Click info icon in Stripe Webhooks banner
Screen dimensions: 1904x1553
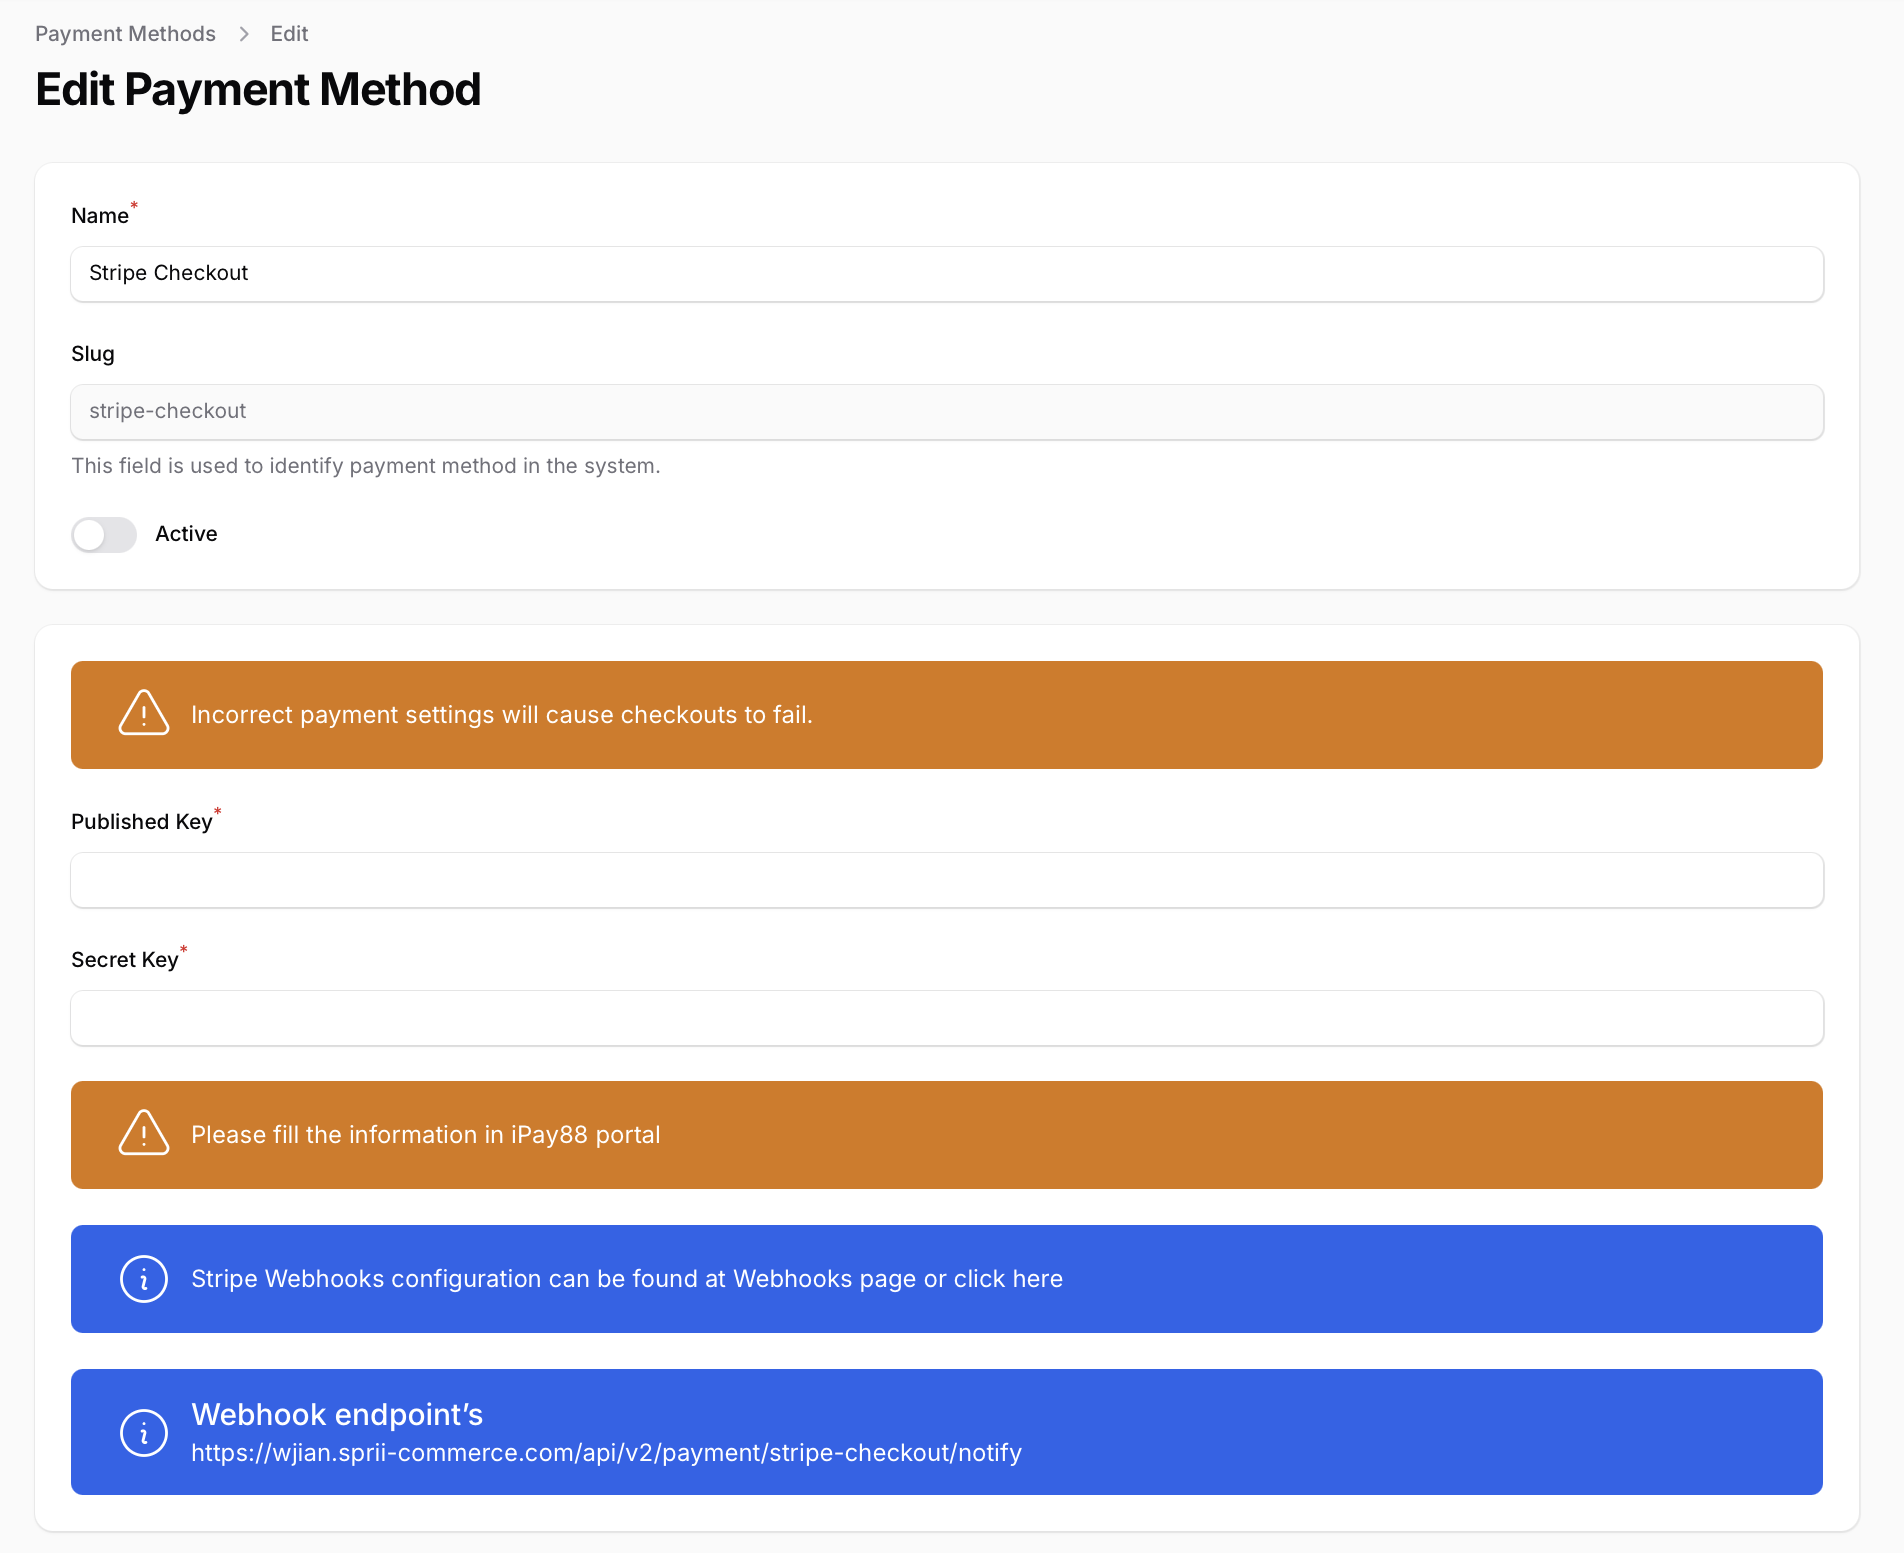[x=144, y=1279]
